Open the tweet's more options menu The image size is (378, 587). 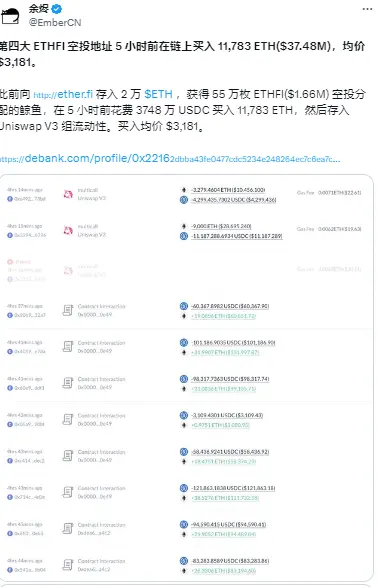pyautogui.click(x=368, y=9)
